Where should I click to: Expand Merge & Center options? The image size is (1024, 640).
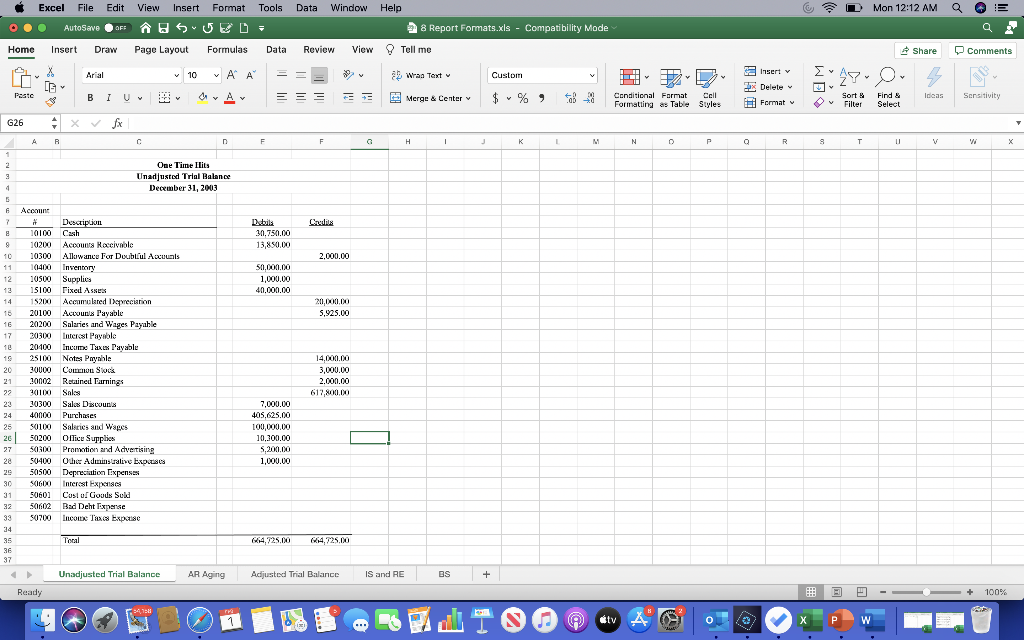[468, 99]
